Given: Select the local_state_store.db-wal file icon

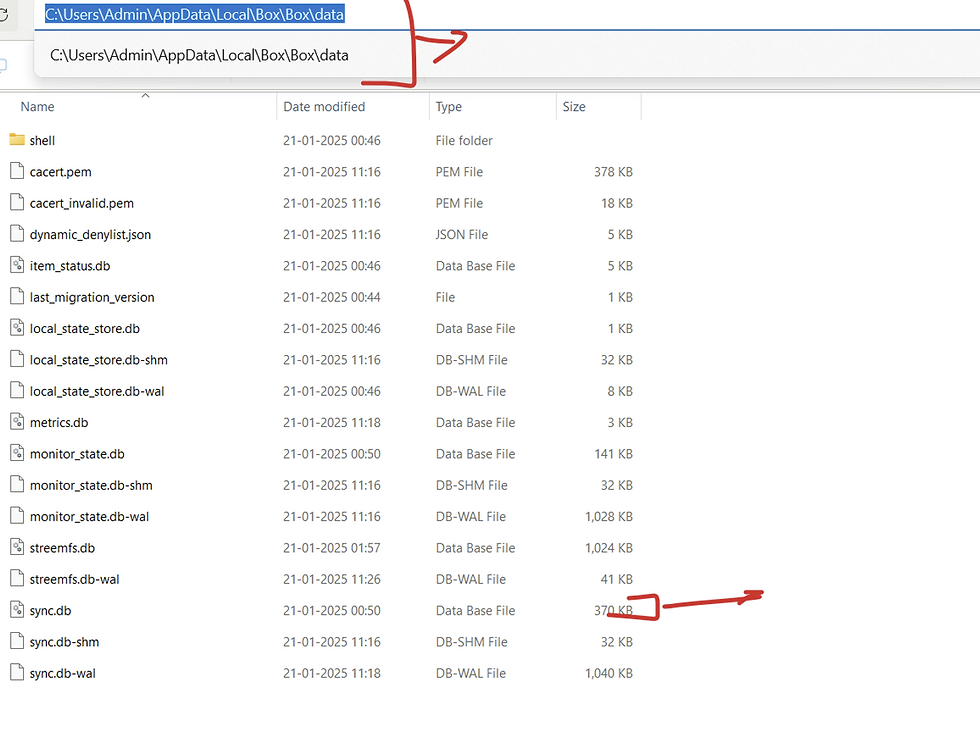Looking at the screenshot, I should 17,391.
